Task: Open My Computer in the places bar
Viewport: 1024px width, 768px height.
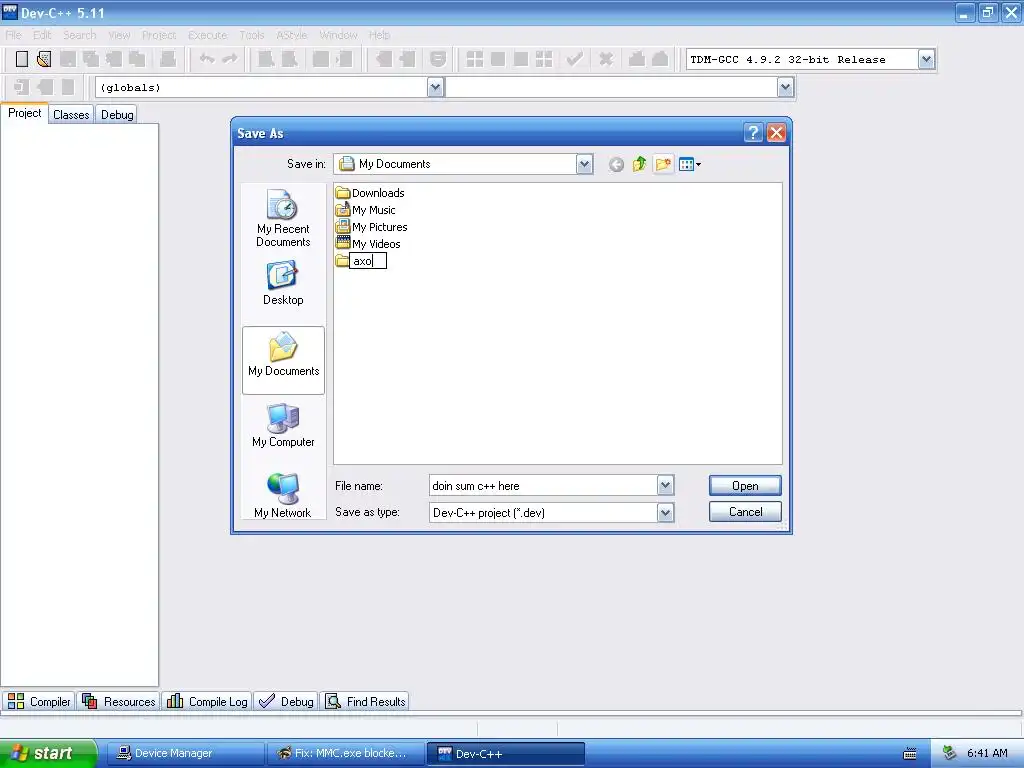Action: (x=283, y=425)
